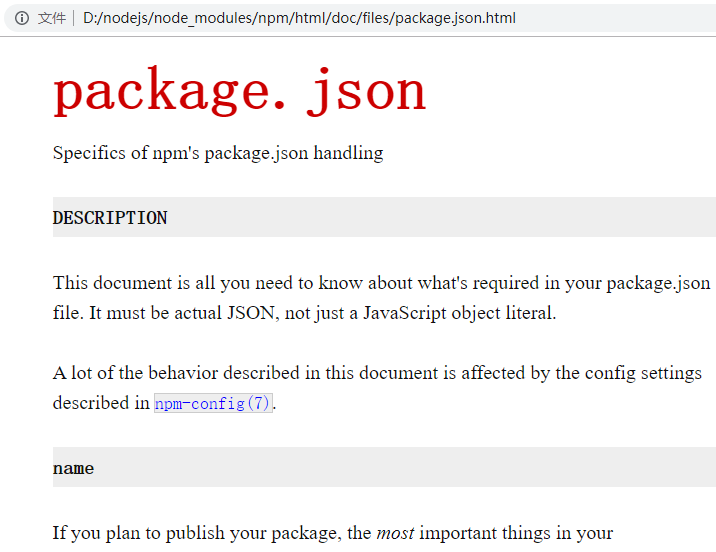Click the address bar URL text

(299, 18)
